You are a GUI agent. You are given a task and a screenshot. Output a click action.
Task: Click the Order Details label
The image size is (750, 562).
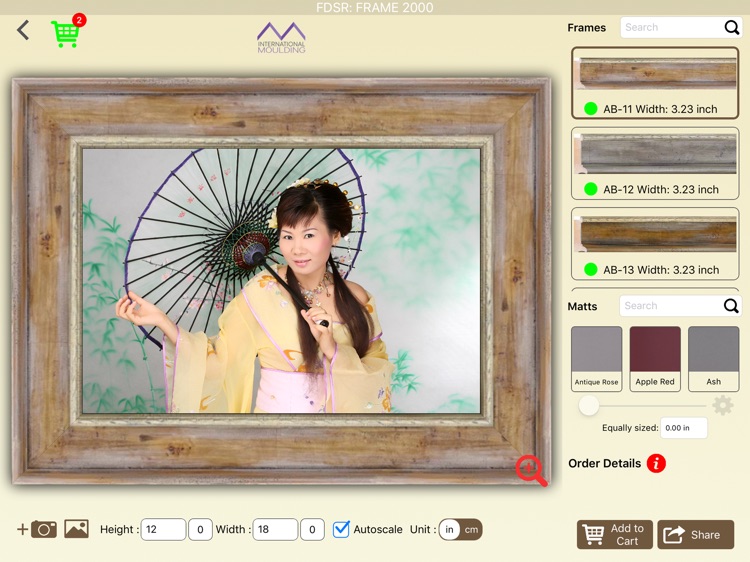pos(605,463)
